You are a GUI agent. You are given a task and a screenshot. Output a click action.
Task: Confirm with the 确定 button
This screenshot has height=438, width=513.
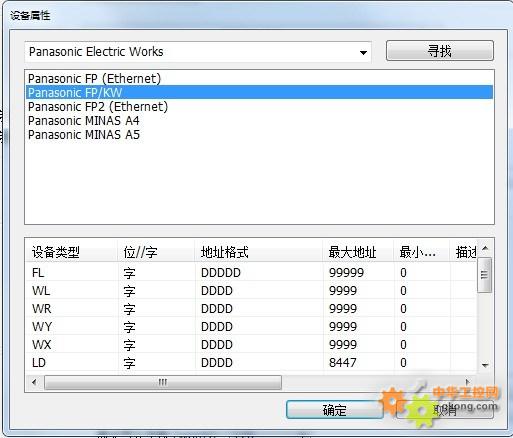pos(335,410)
